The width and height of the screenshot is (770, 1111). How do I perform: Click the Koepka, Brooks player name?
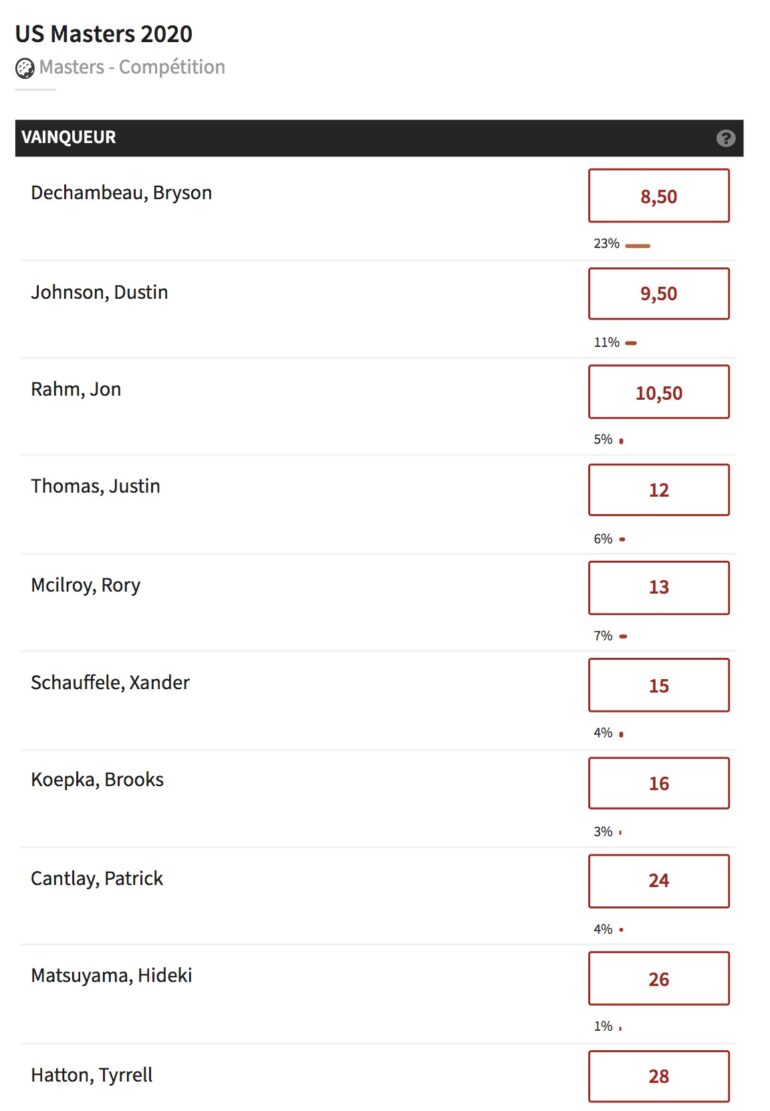[97, 779]
